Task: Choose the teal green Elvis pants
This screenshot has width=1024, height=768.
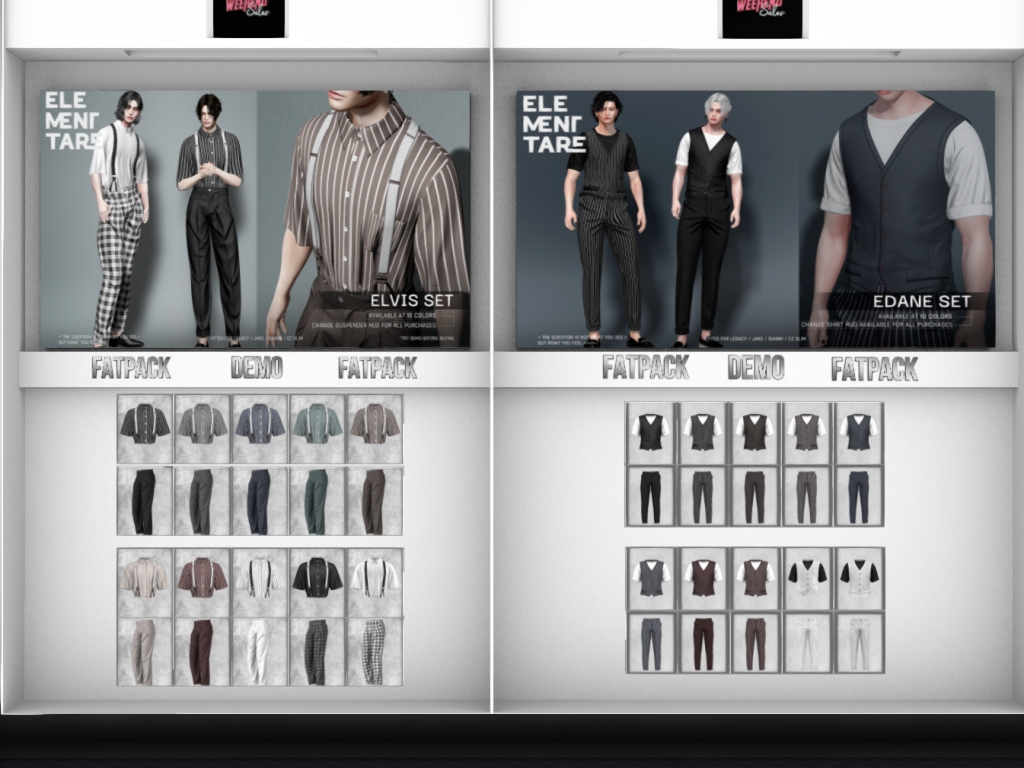Action: [x=317, y=500]
